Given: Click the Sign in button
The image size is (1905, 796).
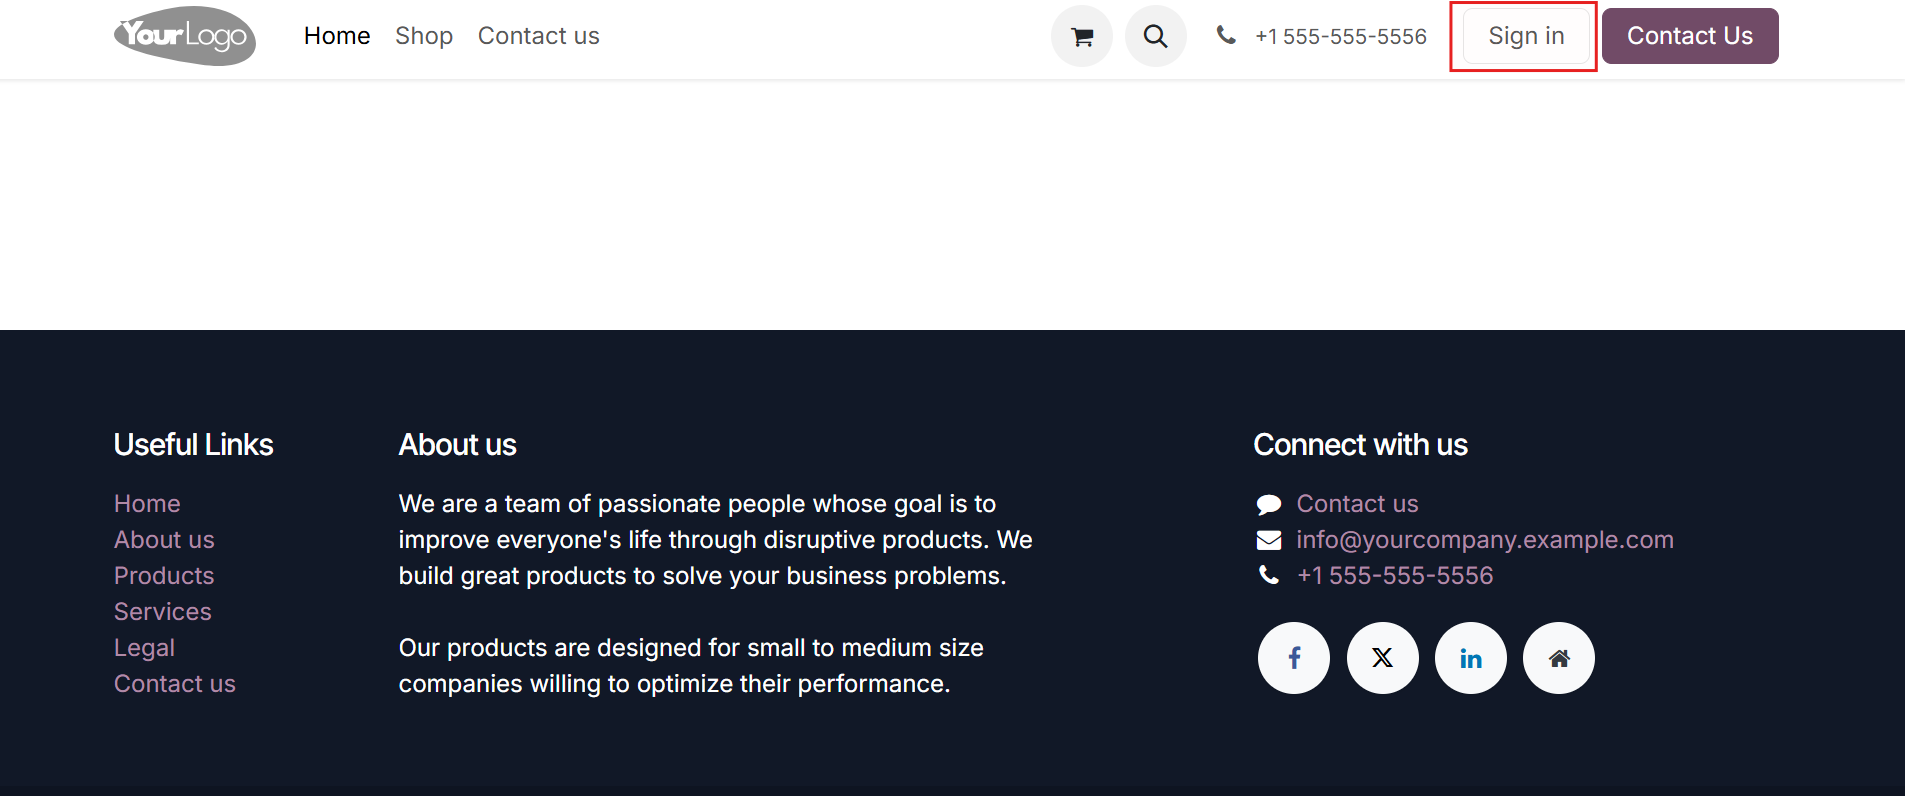Looking at the screenshot, I should 1526,36.
